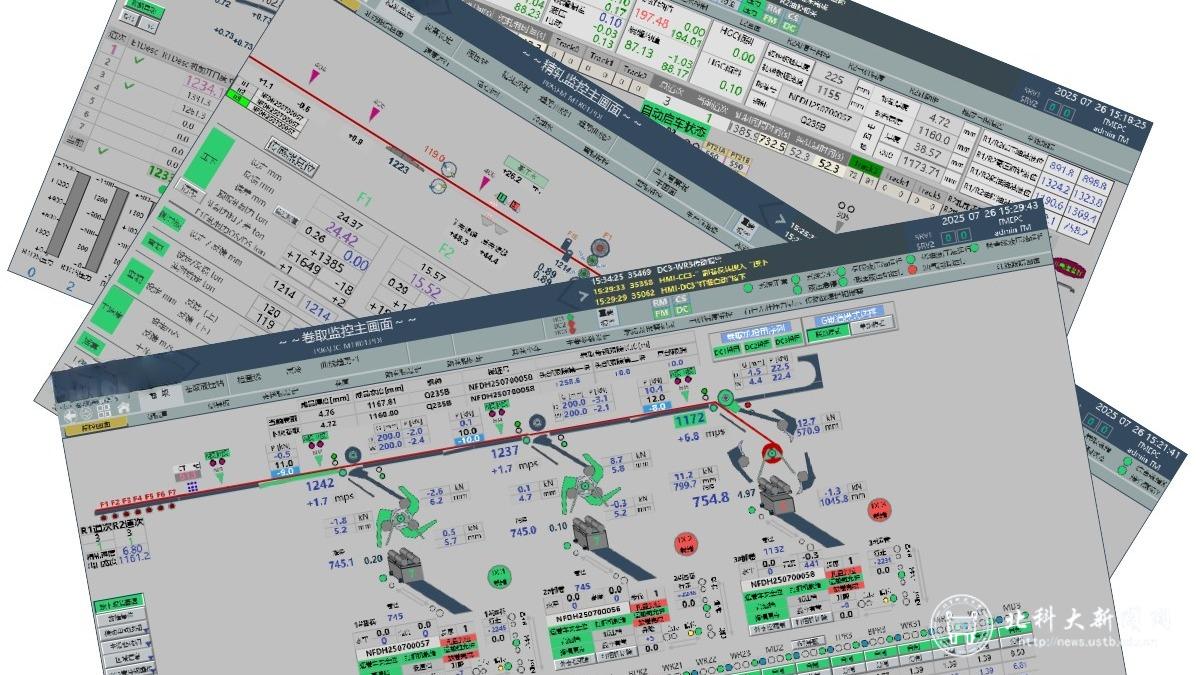
Task: Click the back arrow navigation icon
Action: (71, 412)
